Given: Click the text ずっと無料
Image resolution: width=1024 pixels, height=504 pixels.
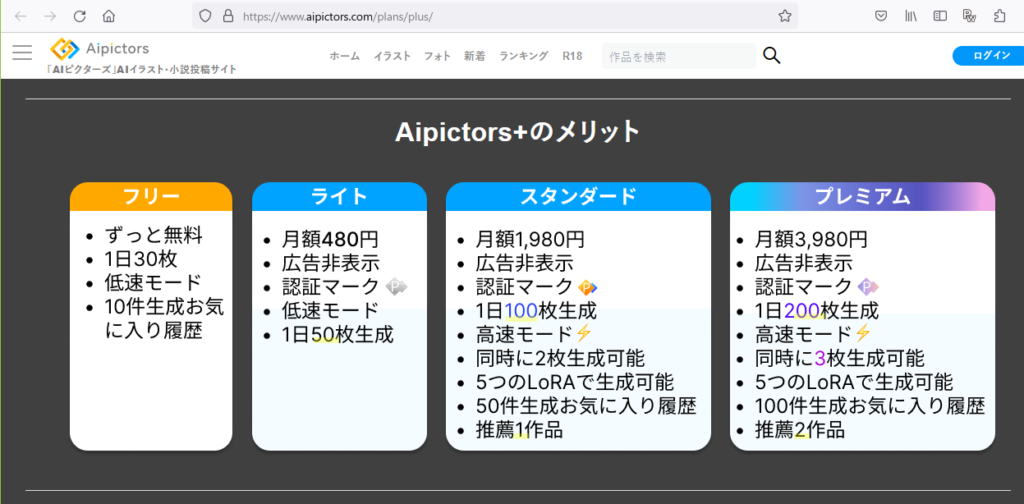Looking at the screenshot, I should tap(153, 235).
